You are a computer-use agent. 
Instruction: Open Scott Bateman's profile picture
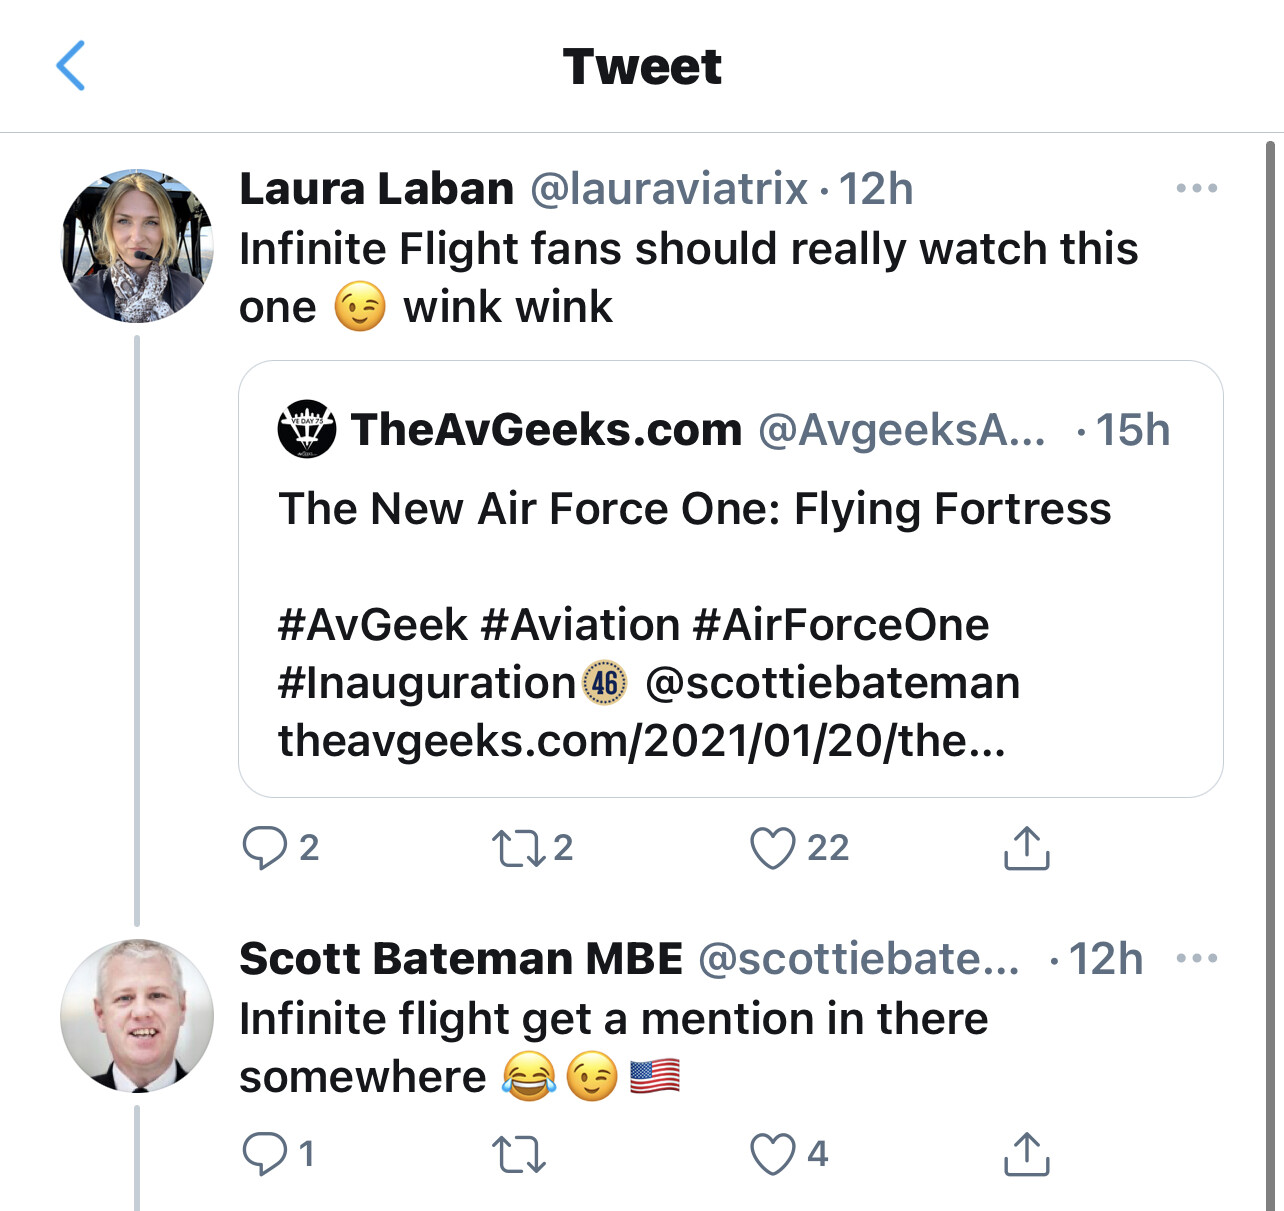coord(137,1016)
